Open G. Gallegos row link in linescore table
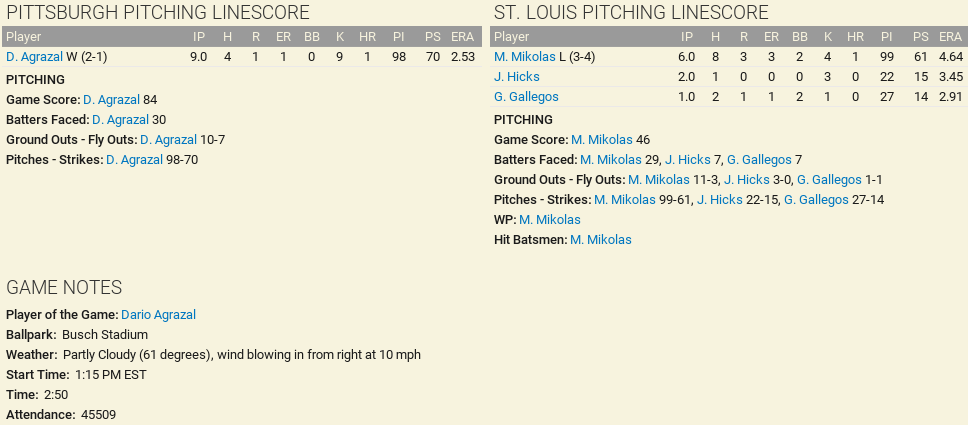This screenshot has height=425, width=968. point(526,97)
